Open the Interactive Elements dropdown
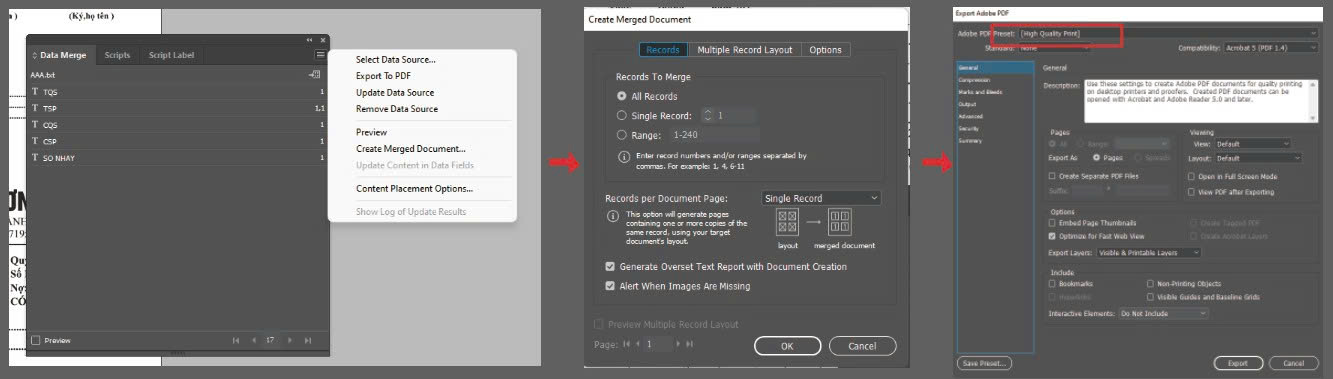Viewport: 1333px width, 379px height. (1163, 313)
